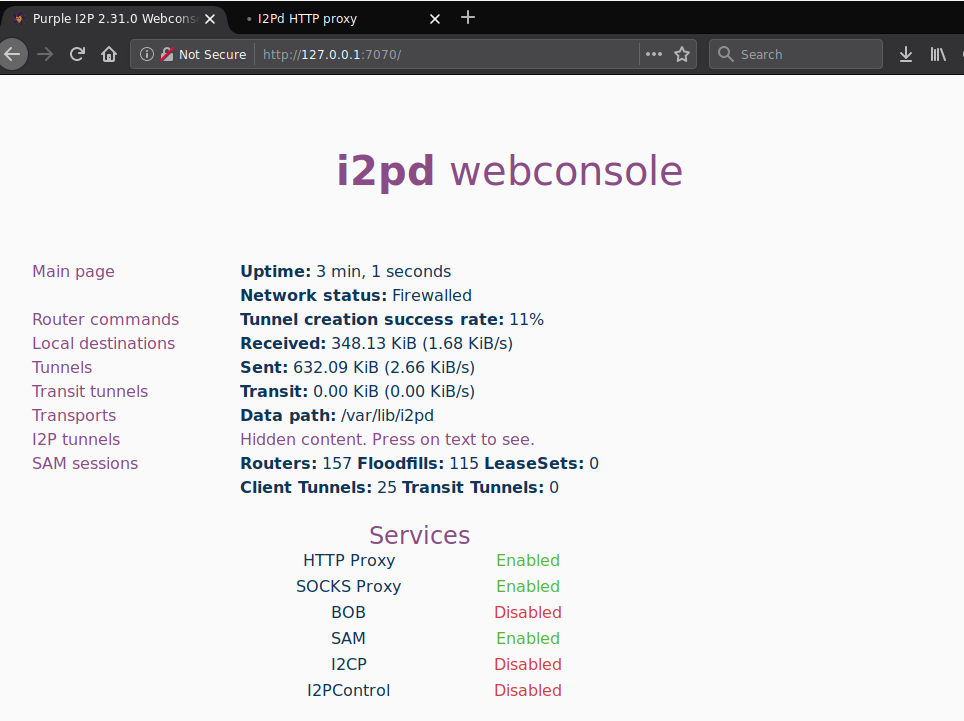The height and width of the screenshot is (721, 964).
Task: Click the SOCKS Proxy service label
Action: [349, 586]
